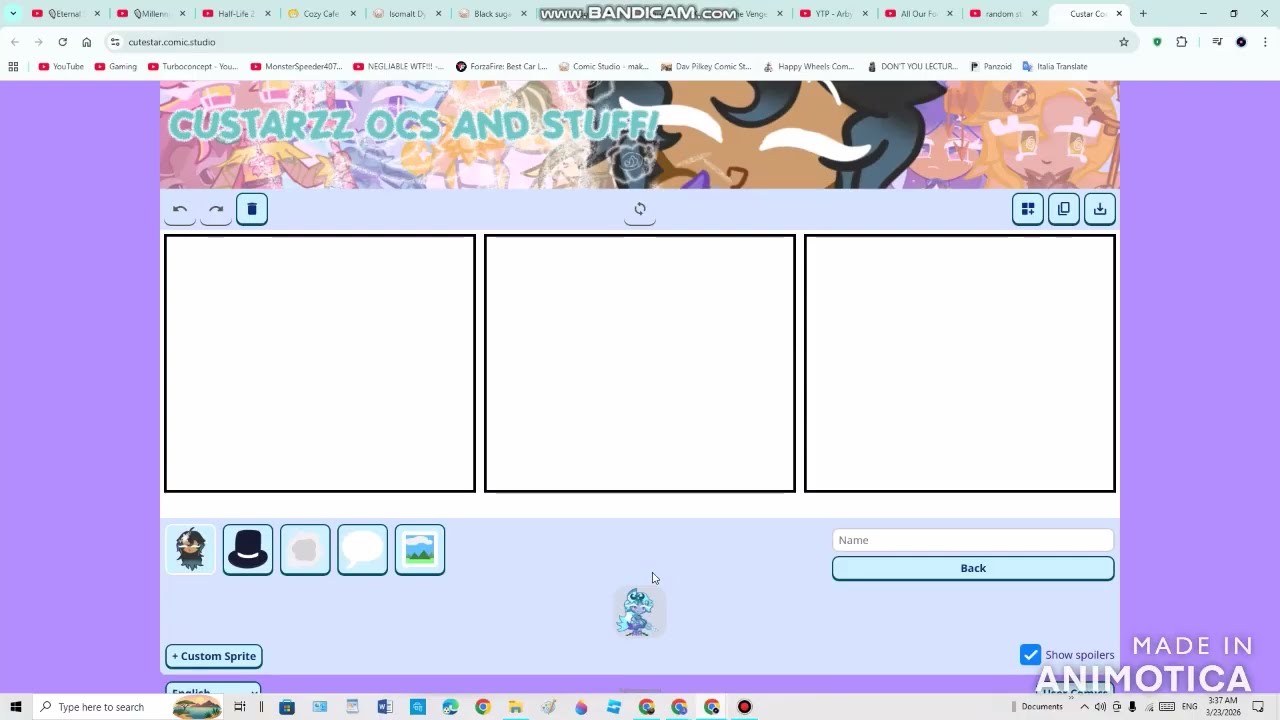Switch to the Half-Life 2 browser tab
The width and height of the screenshot is (1280, 720).
[x=237, y=14]
